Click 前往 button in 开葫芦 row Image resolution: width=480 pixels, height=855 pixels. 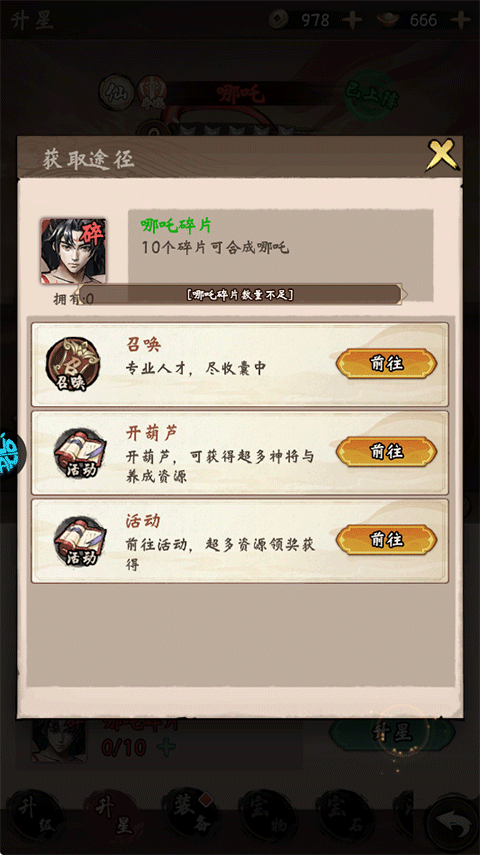[386, 451]
